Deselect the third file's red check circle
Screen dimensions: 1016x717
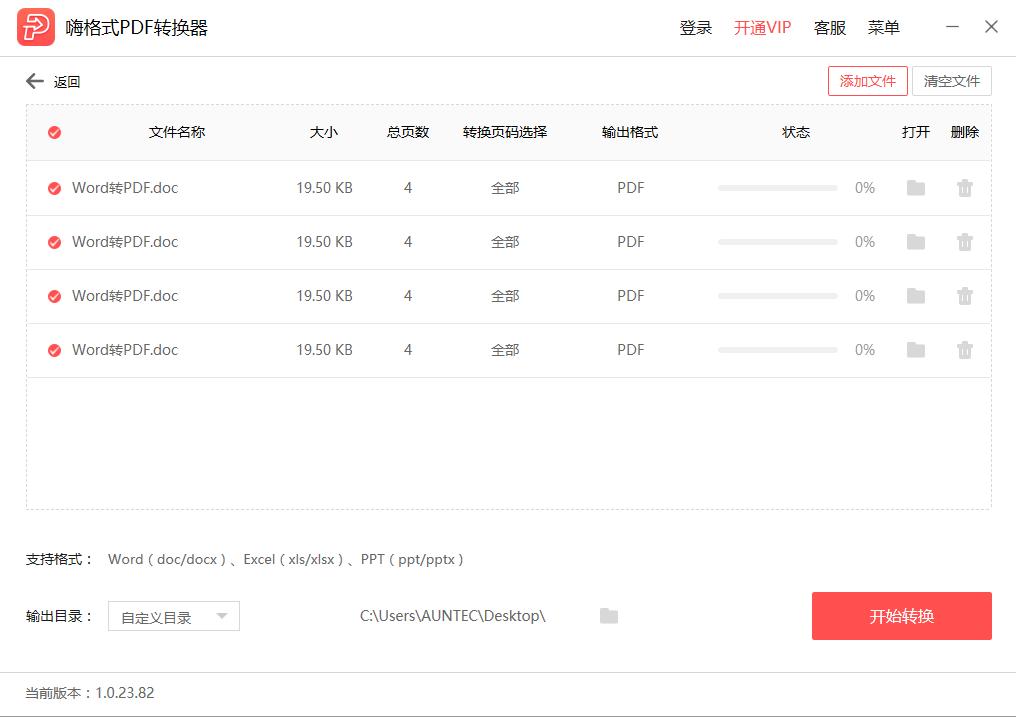point(54,295)
